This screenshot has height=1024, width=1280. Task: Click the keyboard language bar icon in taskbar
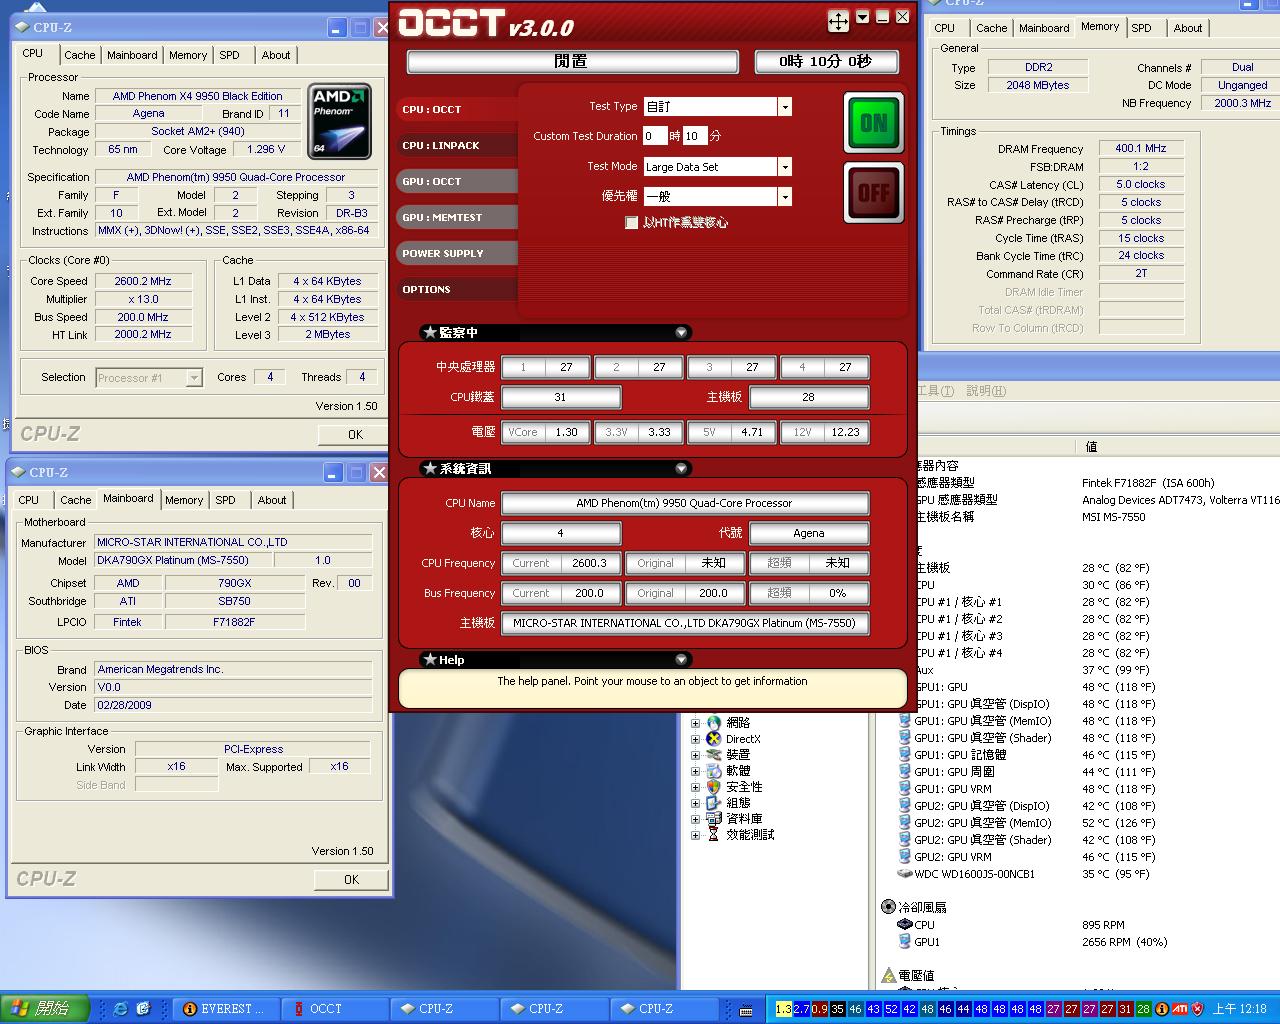tap(746, 1010)
